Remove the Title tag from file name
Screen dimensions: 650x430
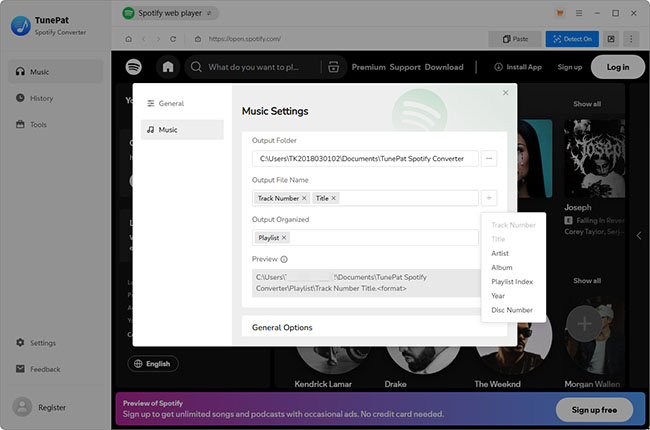[x=333, y=198]
